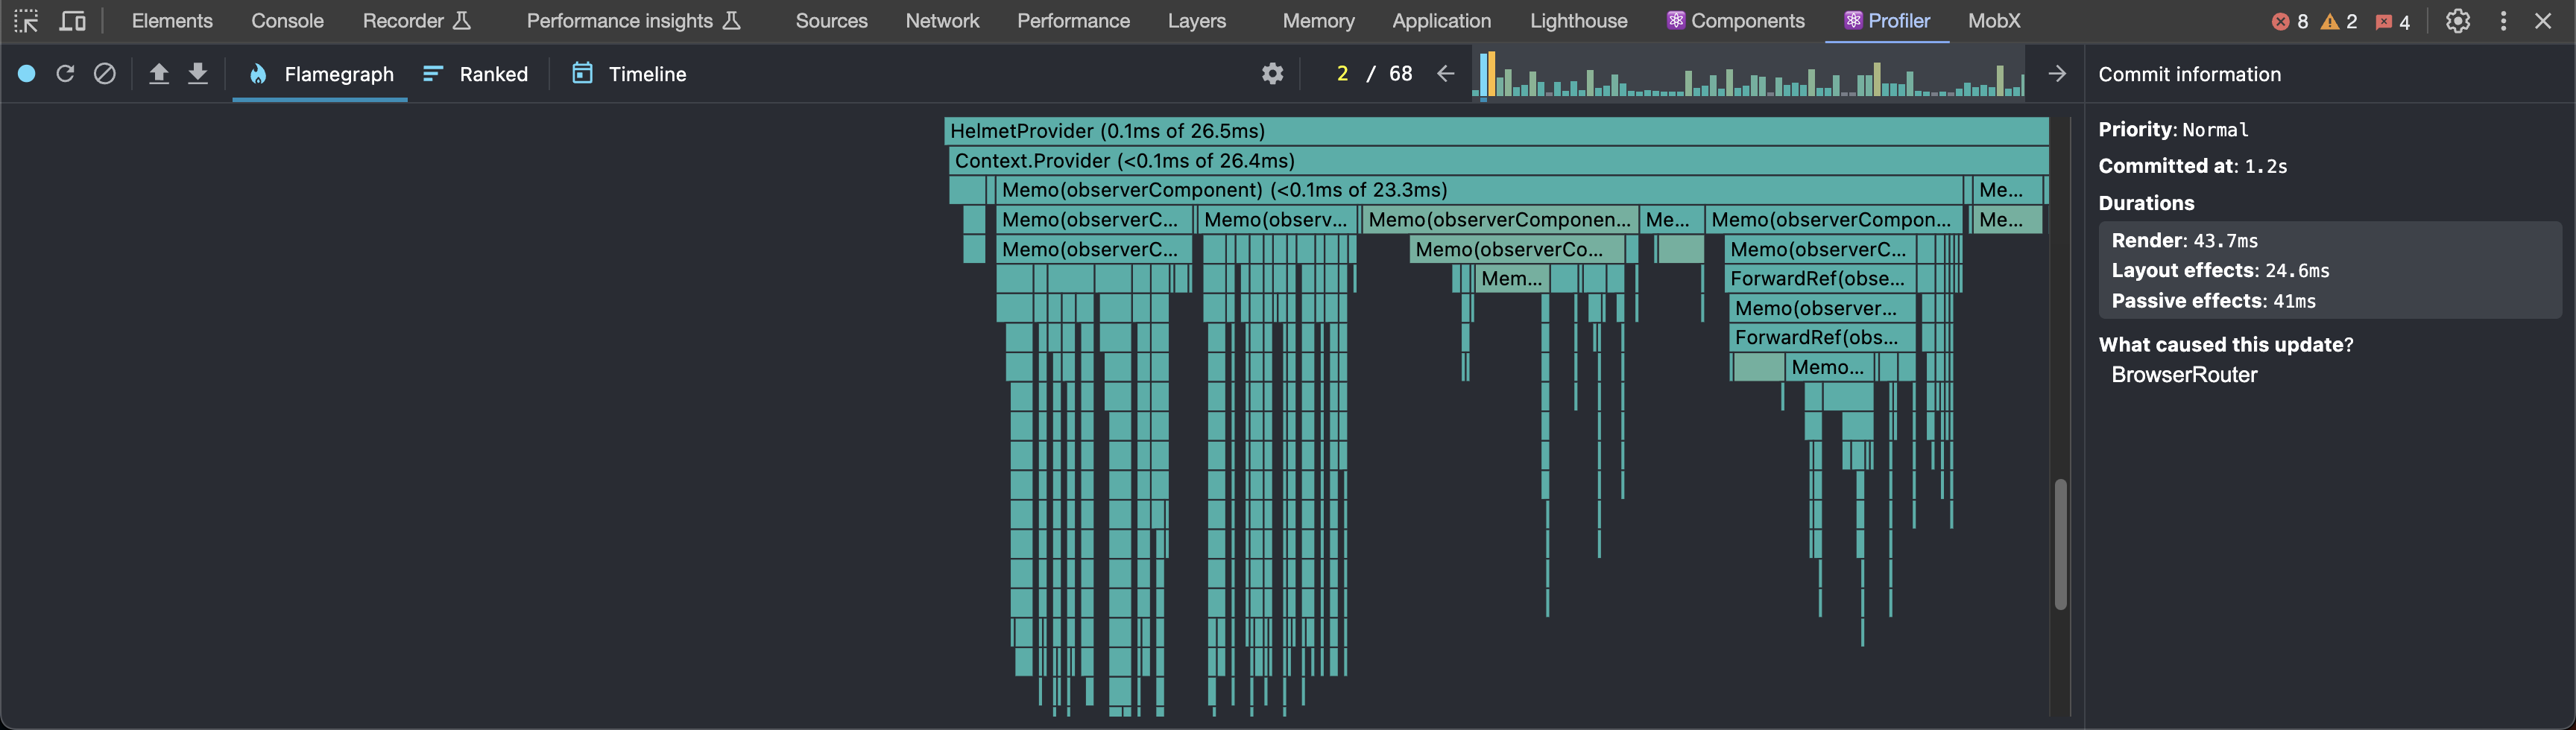Open the profiler settings gear
Image resolution: width=2576 pixels, height=730 pixels.
tap(1271, 73)
